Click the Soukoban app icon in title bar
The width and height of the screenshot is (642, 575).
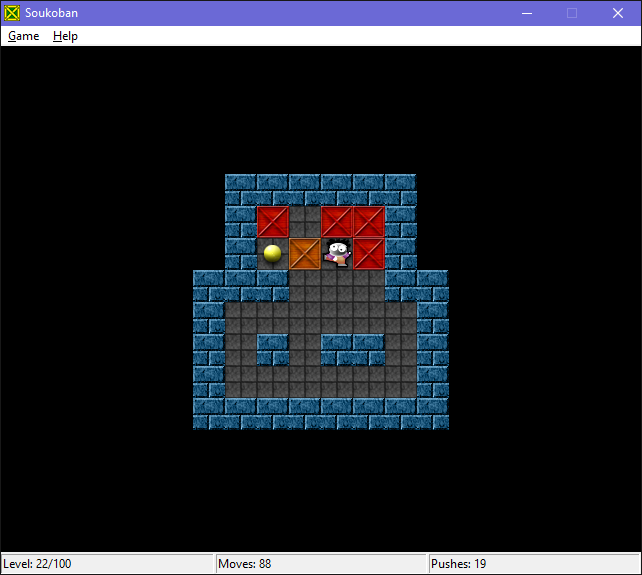[x=12, y=13]
